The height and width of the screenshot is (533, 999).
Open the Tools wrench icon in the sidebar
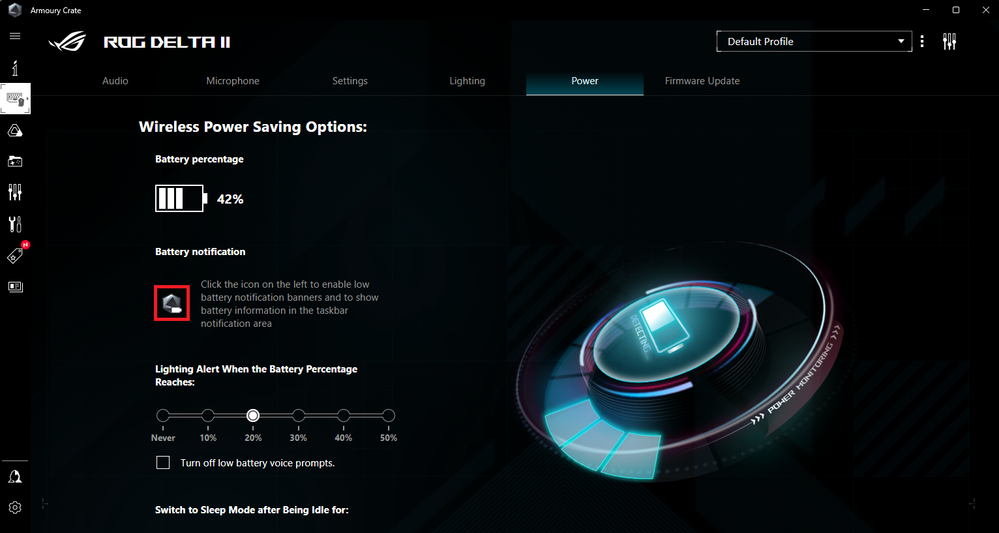(x=15, y=224)
